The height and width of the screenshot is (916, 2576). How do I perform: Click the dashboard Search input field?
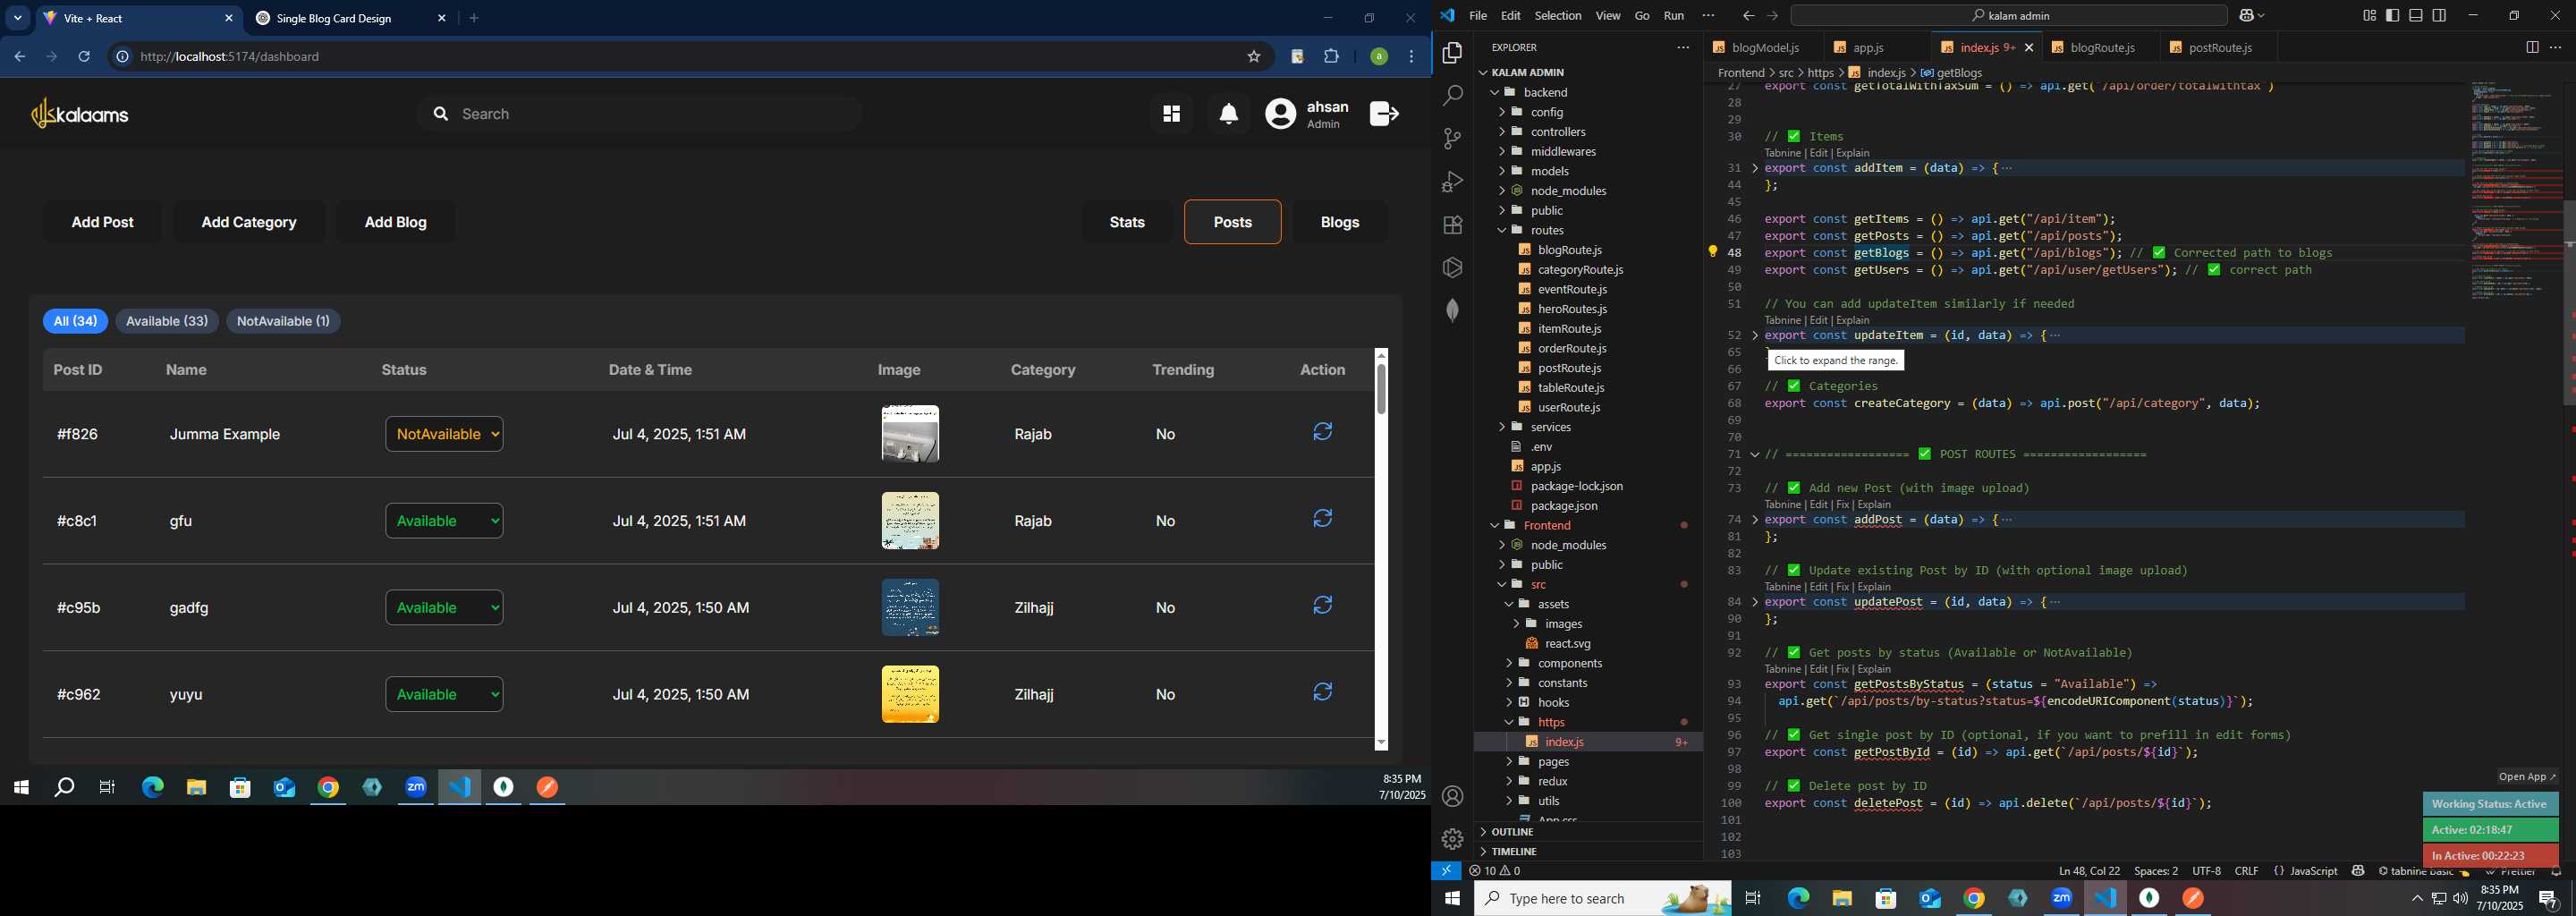(x=640, y=114)
